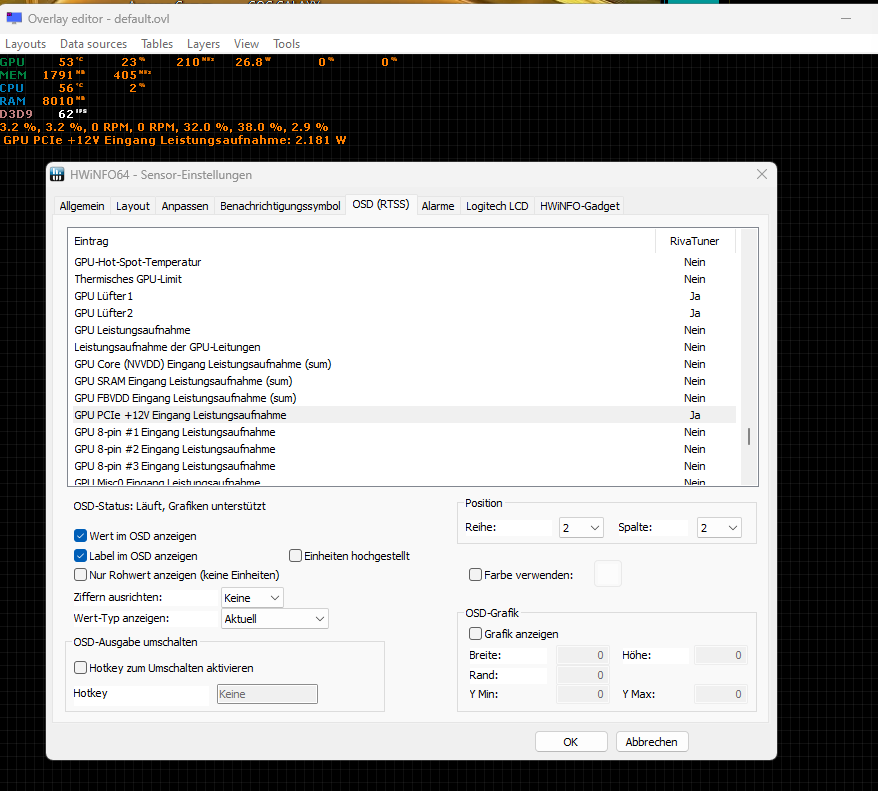Click the Y Max input field

pyautogui.click(x=721, y=694)
